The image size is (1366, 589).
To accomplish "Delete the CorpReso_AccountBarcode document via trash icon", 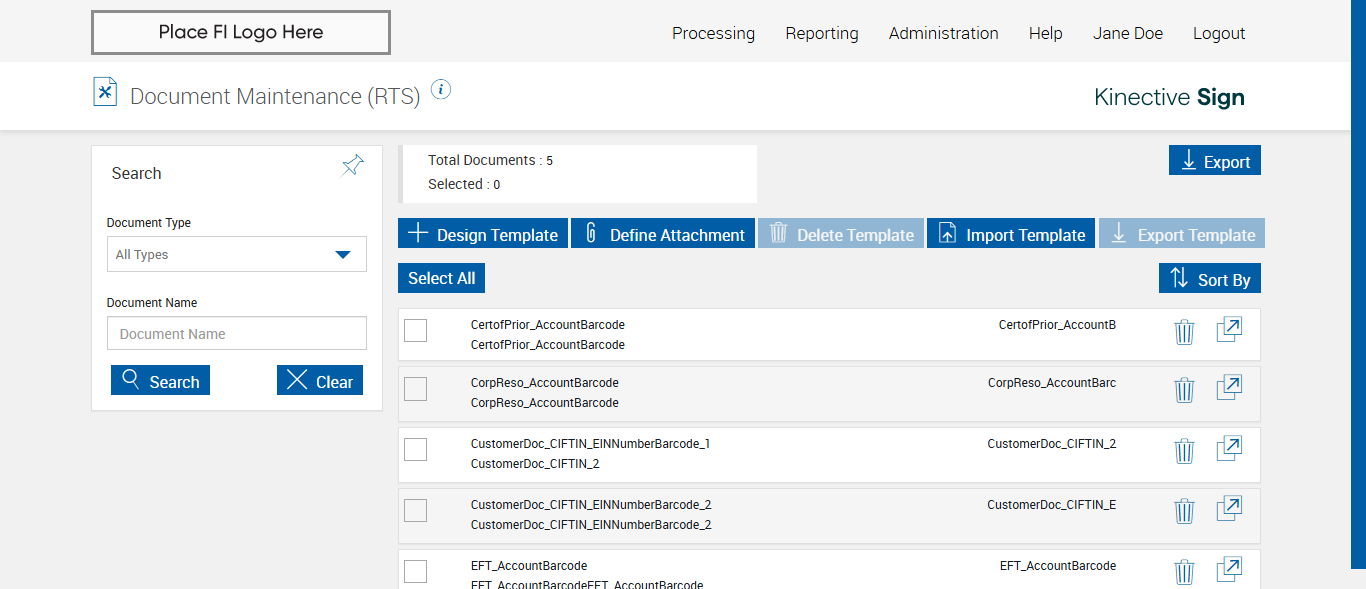I will point(1184,389).
